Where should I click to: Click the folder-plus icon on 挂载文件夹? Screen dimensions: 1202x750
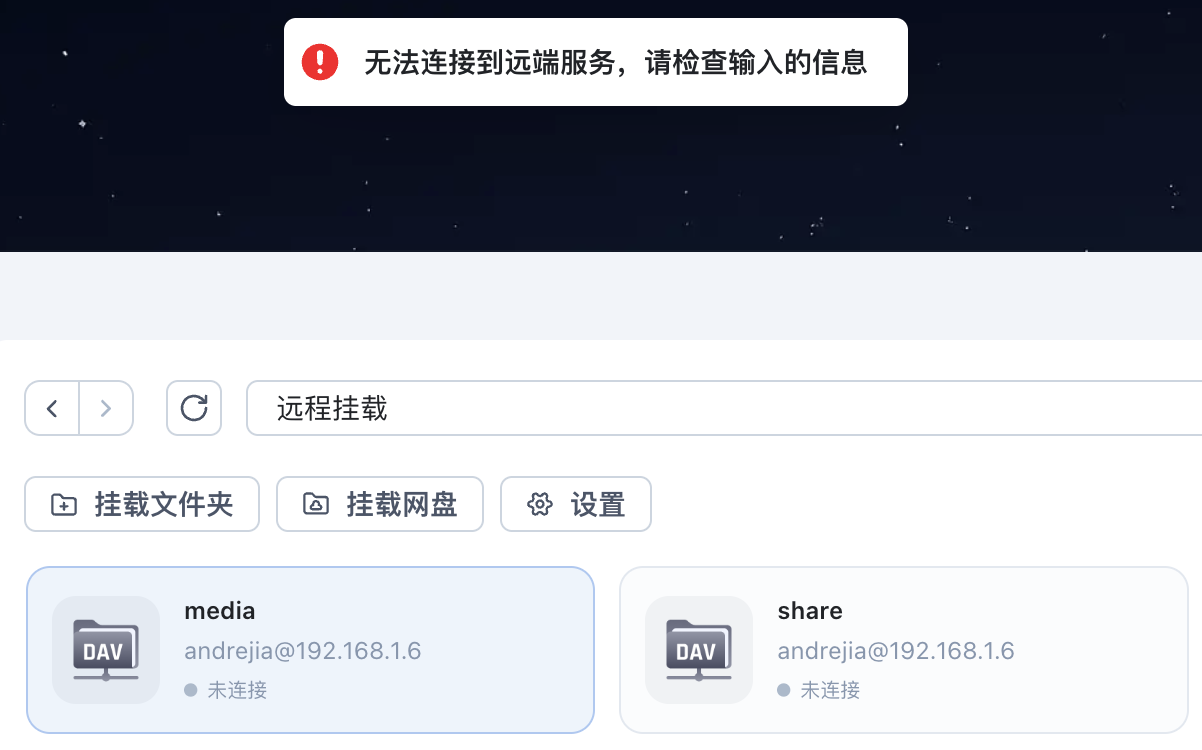coord(64,504)
